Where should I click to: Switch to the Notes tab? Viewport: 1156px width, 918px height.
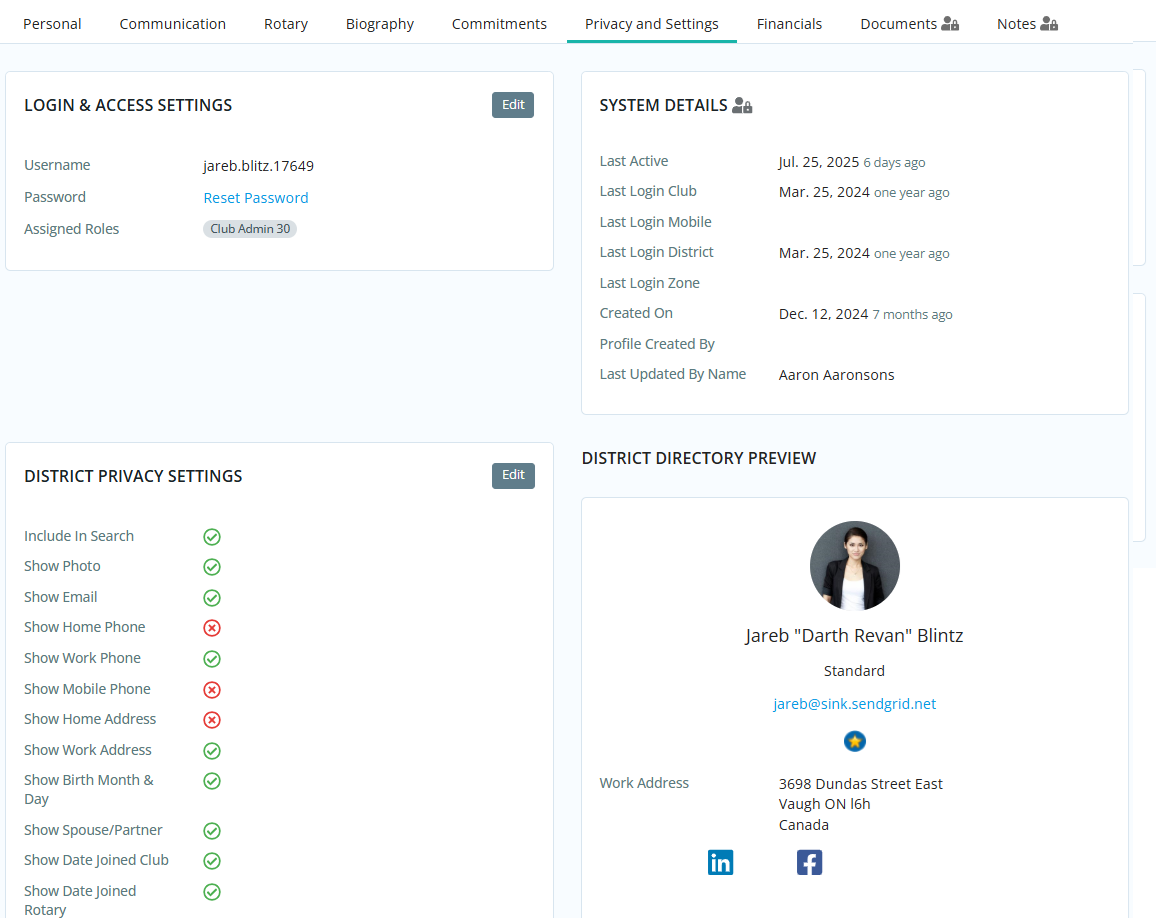click(1027, 24)
